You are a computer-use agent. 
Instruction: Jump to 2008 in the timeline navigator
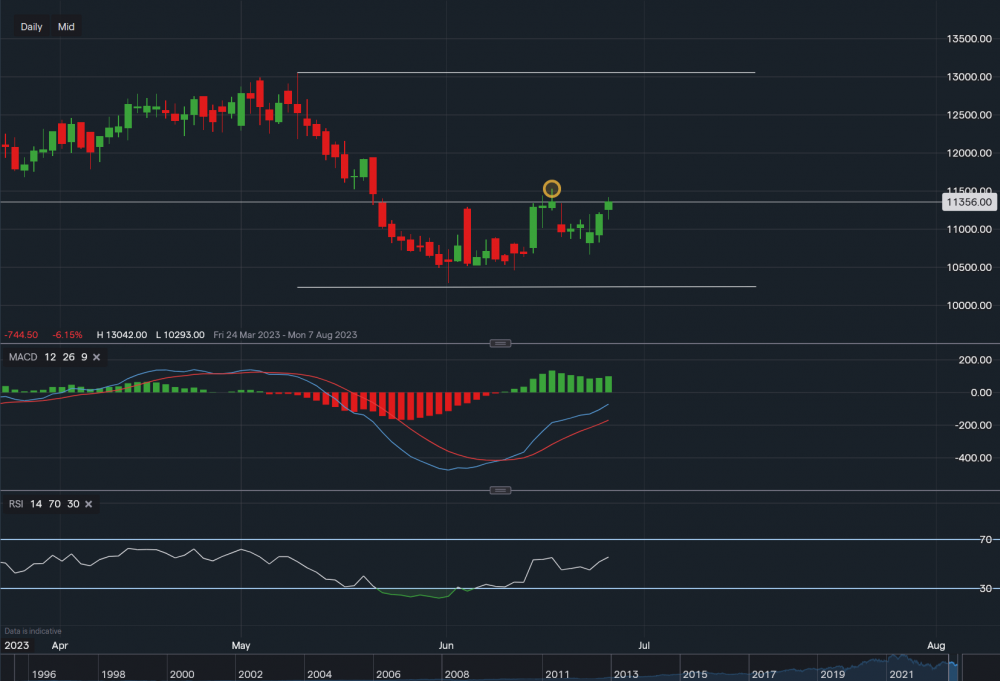pos(457,673)
